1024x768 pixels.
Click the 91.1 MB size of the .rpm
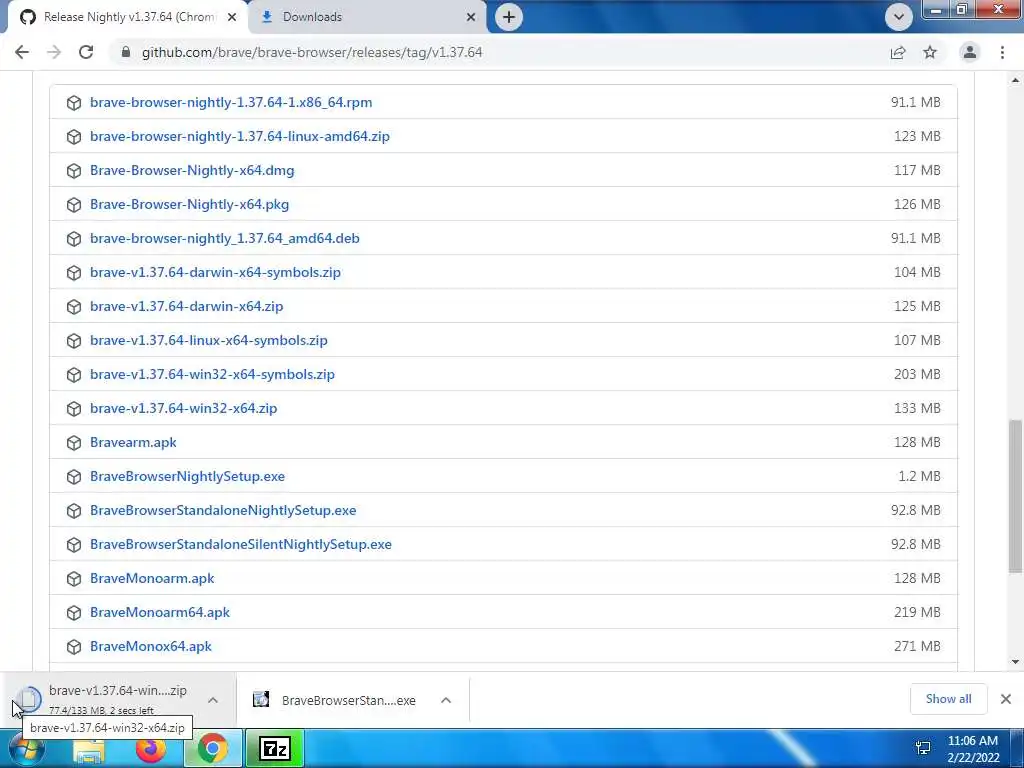point(916,103)
